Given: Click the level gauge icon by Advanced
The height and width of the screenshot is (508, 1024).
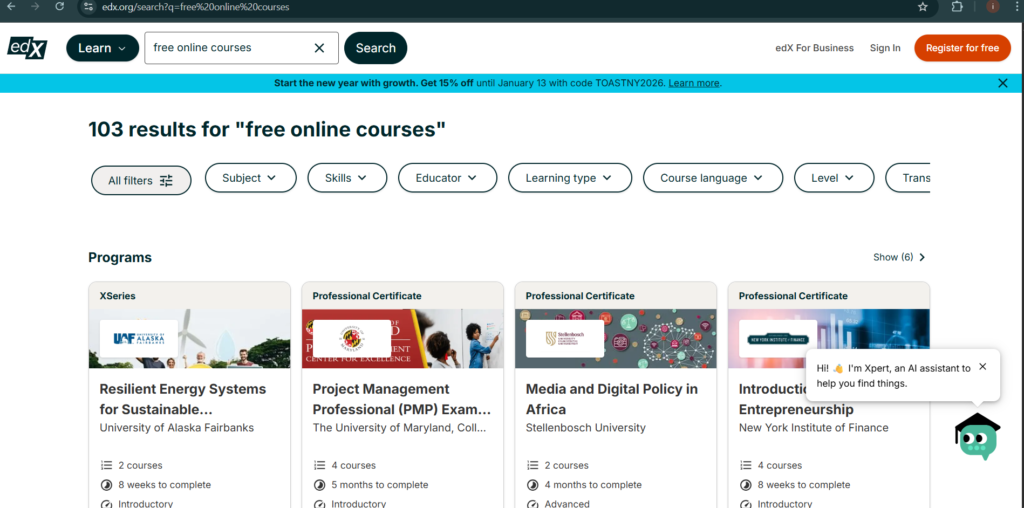Looking at the screenshot, I should (x=532, y=504).
